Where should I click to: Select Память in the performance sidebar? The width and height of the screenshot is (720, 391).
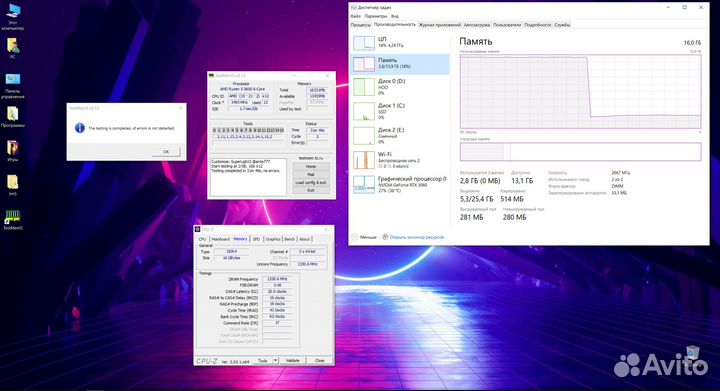[x=400, y=64]
